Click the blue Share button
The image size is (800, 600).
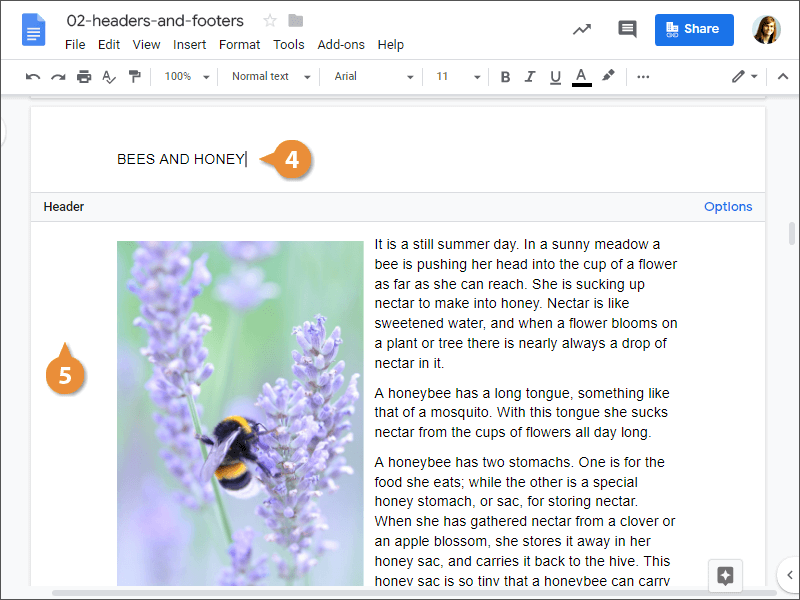point(694,29)
